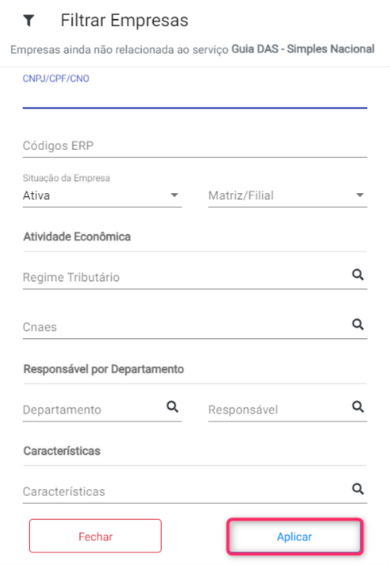Viewport: 390px width, 565px height.
Task: Click the filter funnel icon beside Filtrar Empresas
Action: point(29,21)
